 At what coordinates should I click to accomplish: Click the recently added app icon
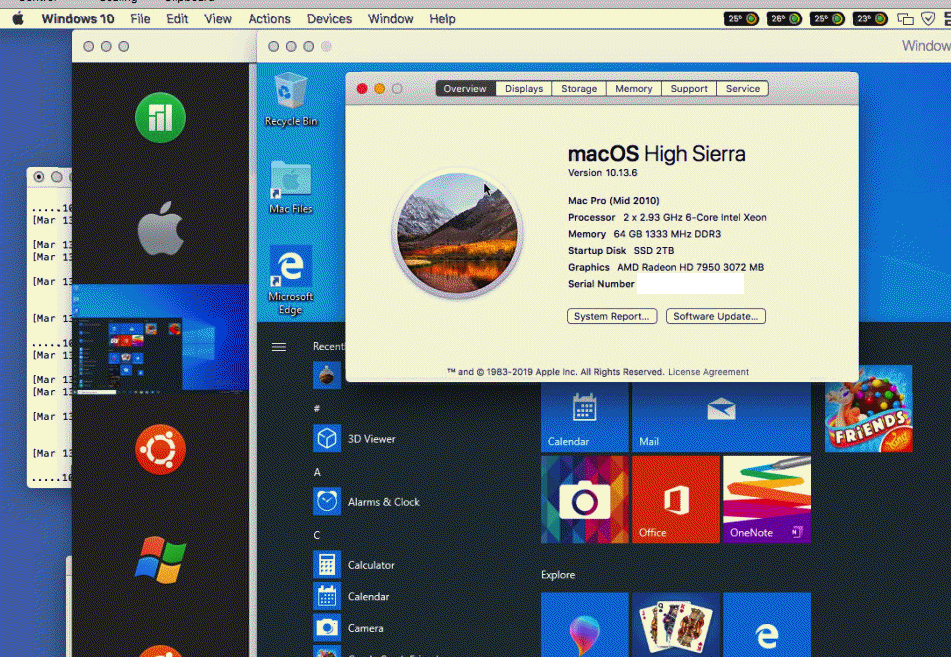(327, 375)
